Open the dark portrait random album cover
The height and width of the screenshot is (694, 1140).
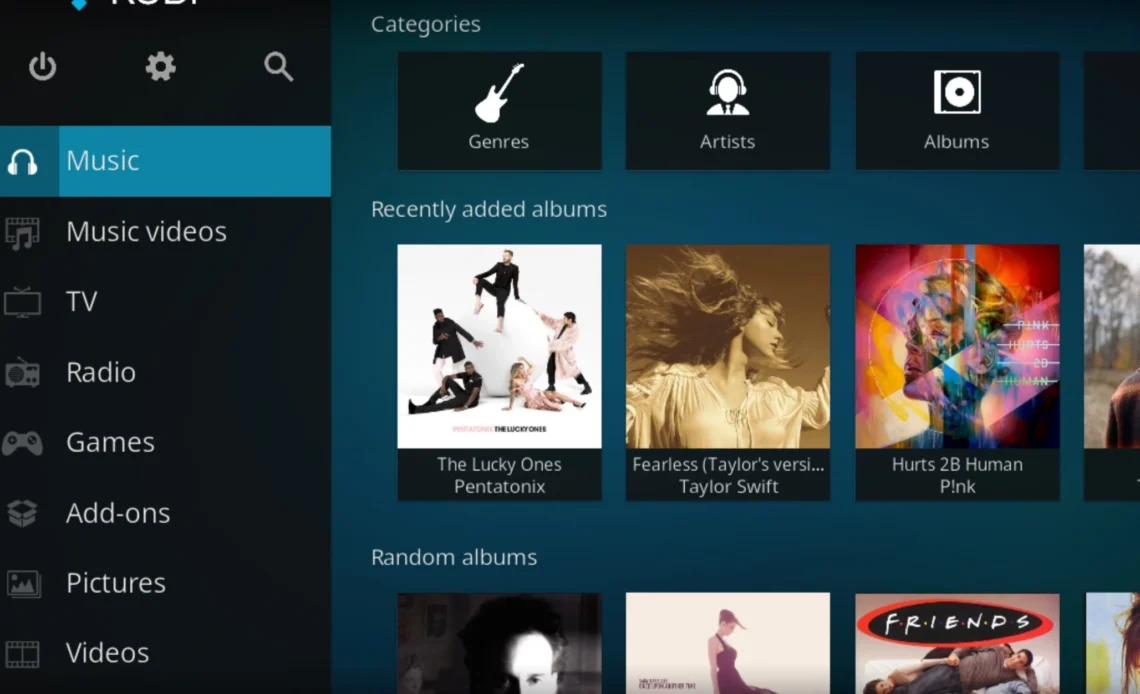click(x=499, y=644)
